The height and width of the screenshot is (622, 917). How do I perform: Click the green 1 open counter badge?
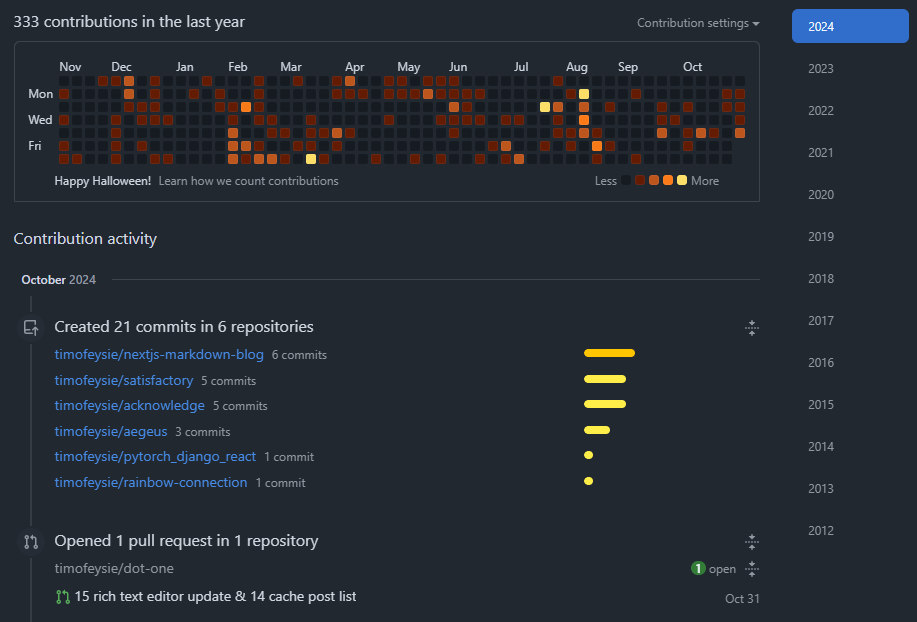pyautogui.click(x=698, y=568)
